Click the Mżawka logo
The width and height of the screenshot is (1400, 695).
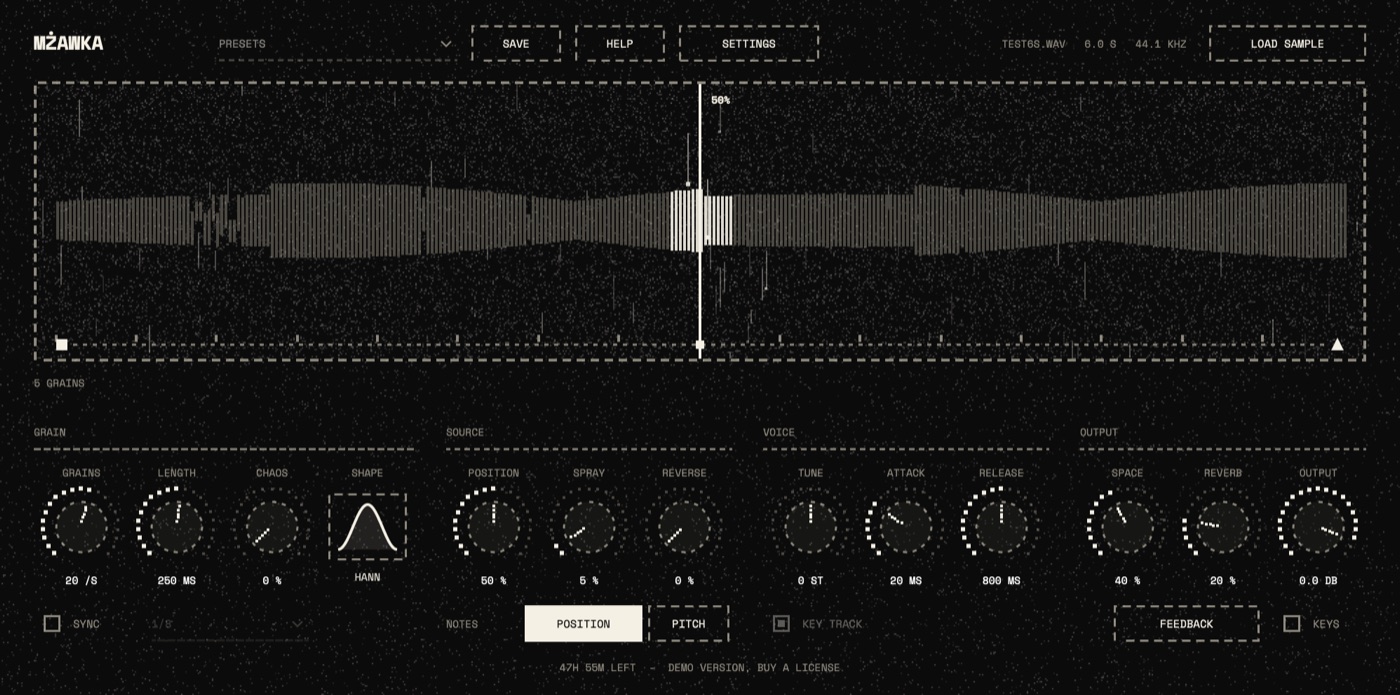(x=68, y=43)
